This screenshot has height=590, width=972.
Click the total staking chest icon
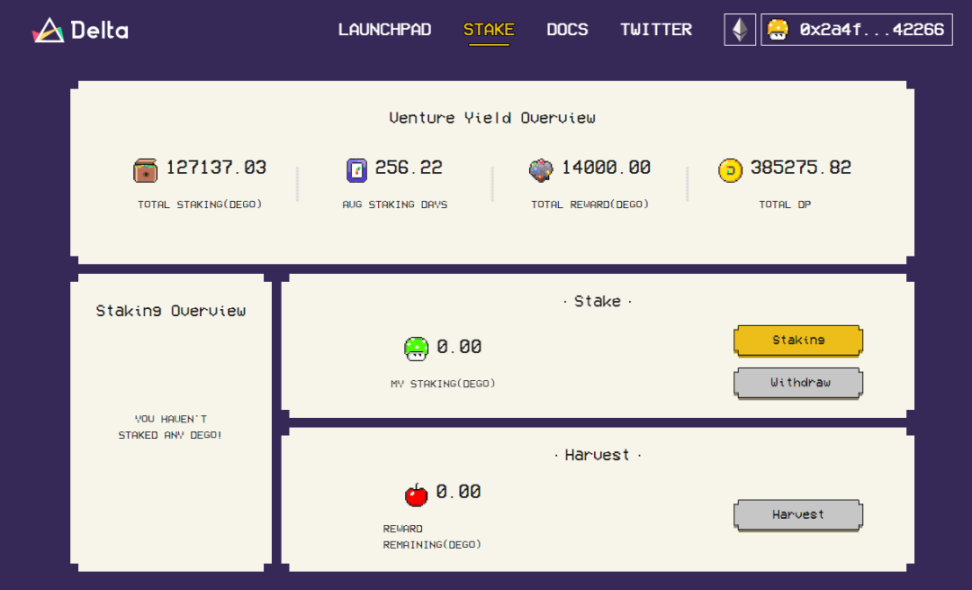click(145, 169)
